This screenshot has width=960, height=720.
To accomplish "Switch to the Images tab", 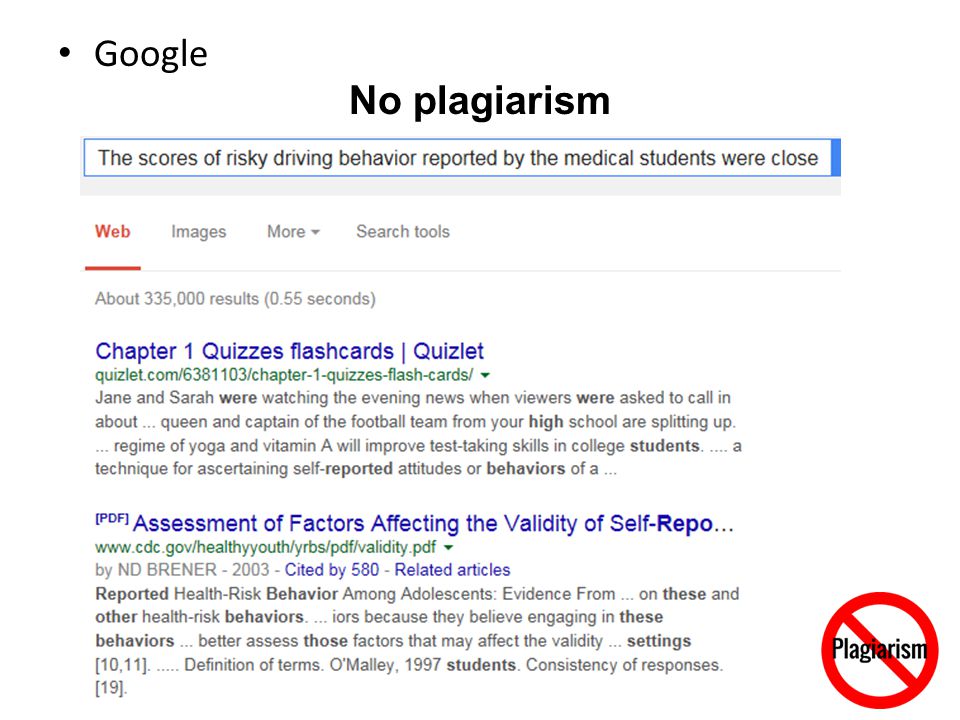I will pyautogui.click(x=198, y=231).
